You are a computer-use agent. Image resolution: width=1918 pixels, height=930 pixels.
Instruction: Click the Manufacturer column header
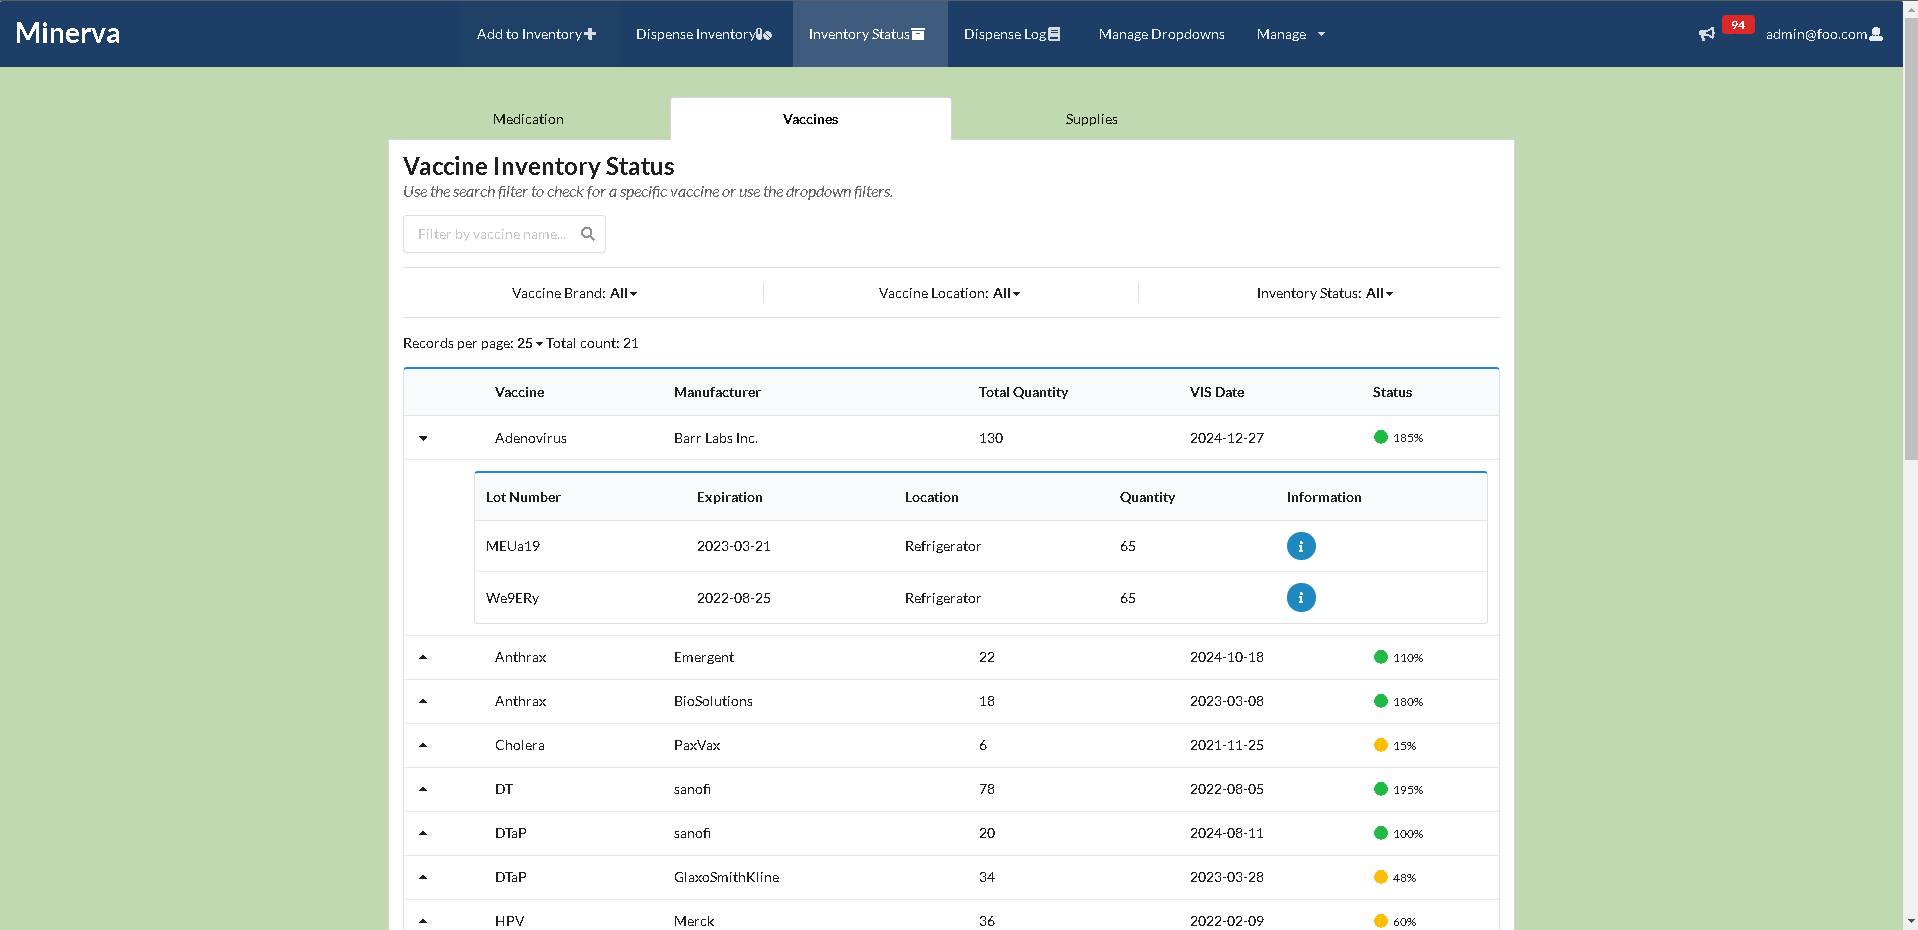717,392
